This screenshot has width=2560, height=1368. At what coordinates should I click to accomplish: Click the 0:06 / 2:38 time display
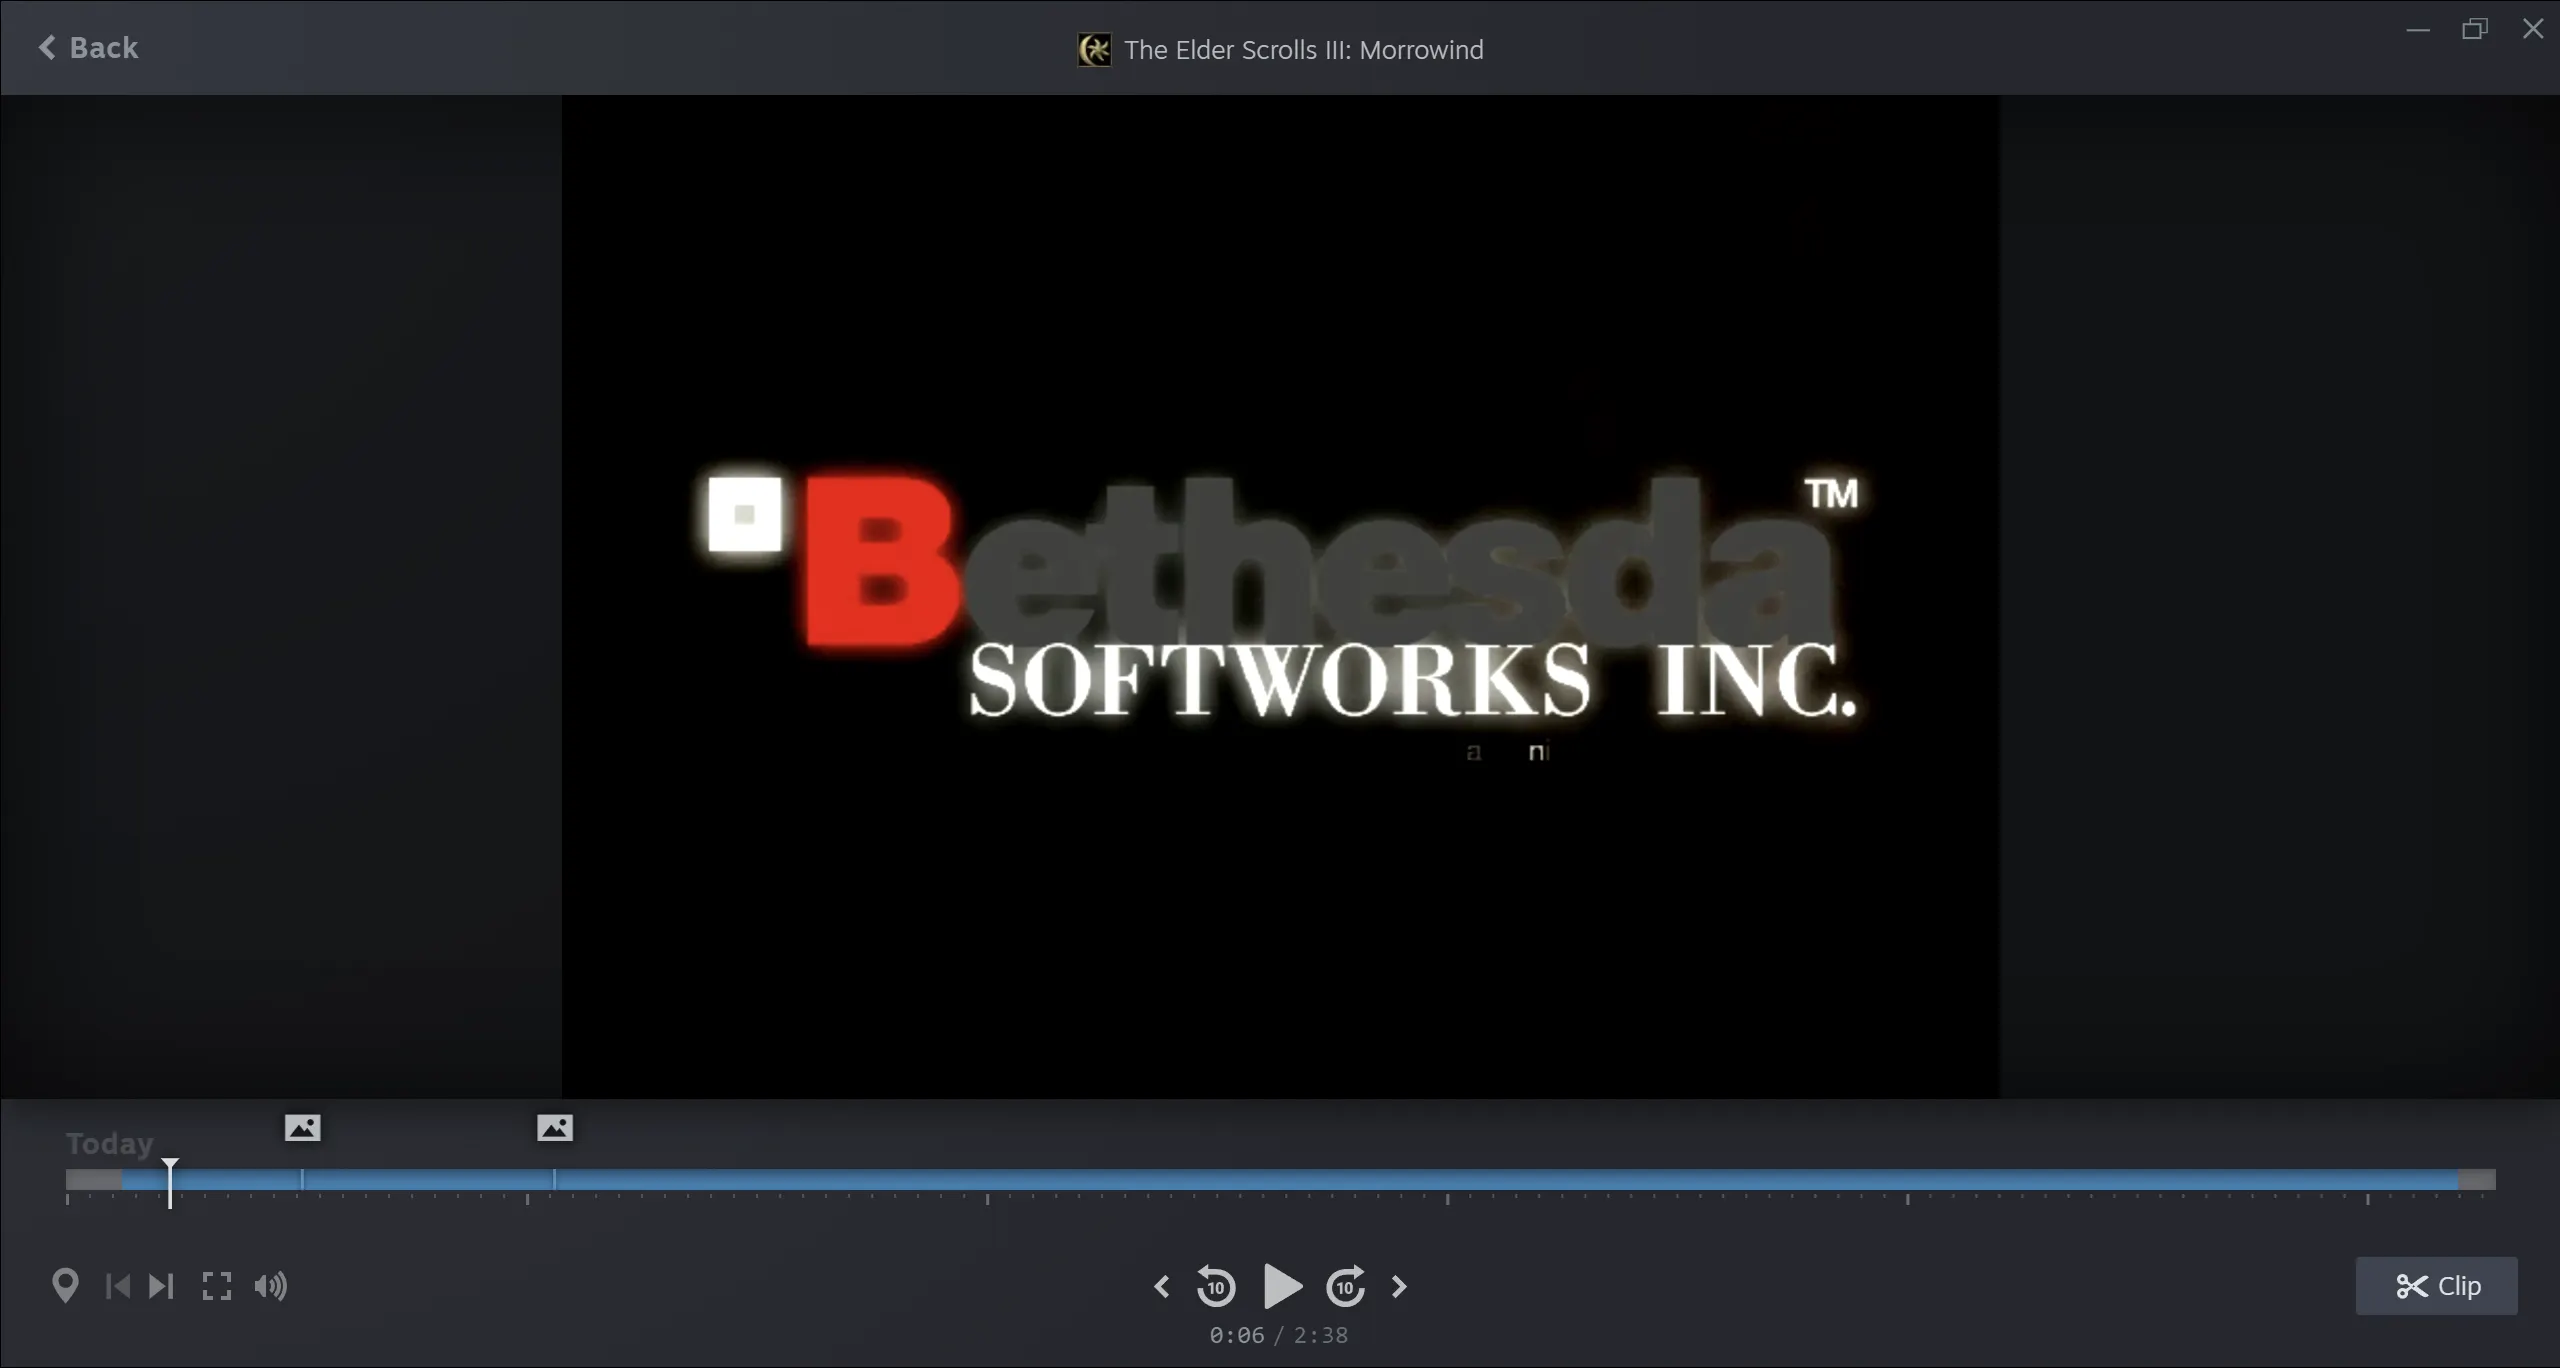pyautogui.click(x=1278, y=1335)
